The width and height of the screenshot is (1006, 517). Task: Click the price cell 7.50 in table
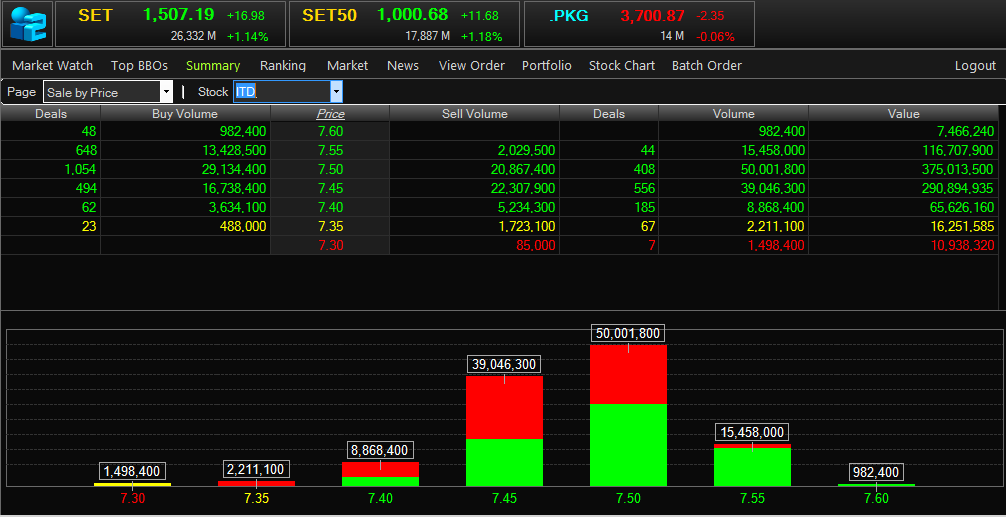[x=330, y=169]
